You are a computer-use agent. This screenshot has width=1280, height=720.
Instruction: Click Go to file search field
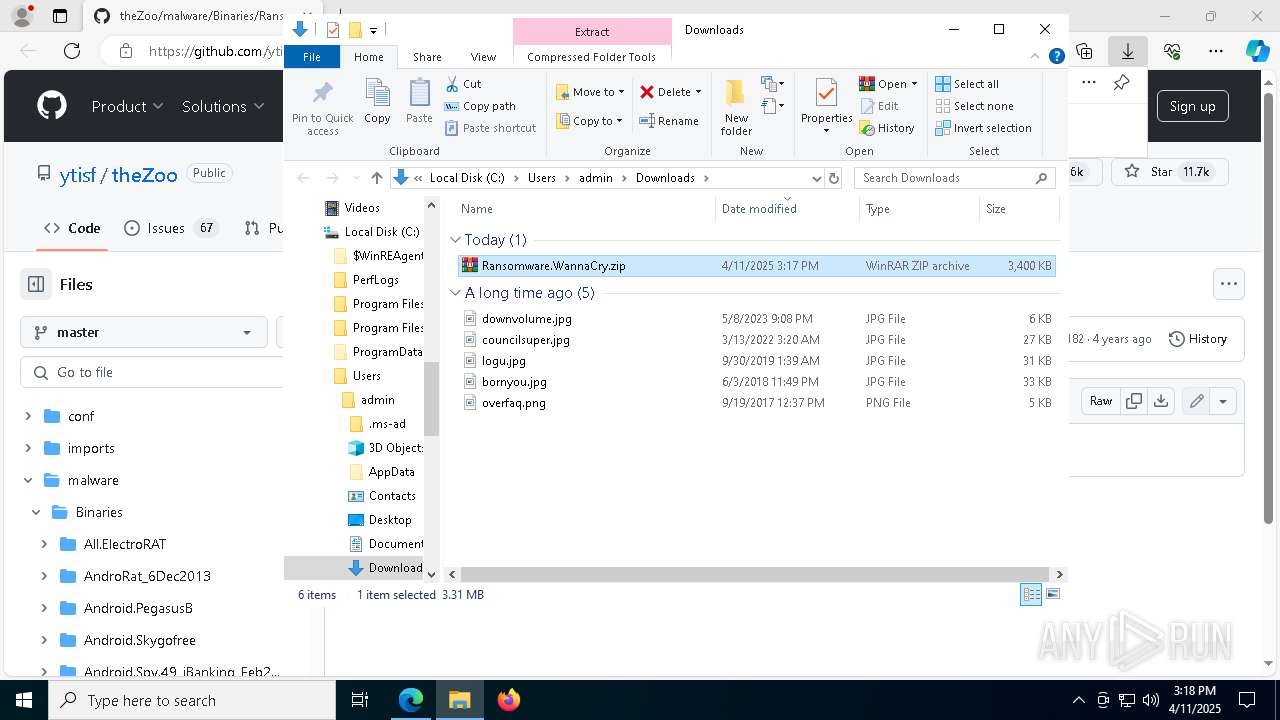click(150, 372)
